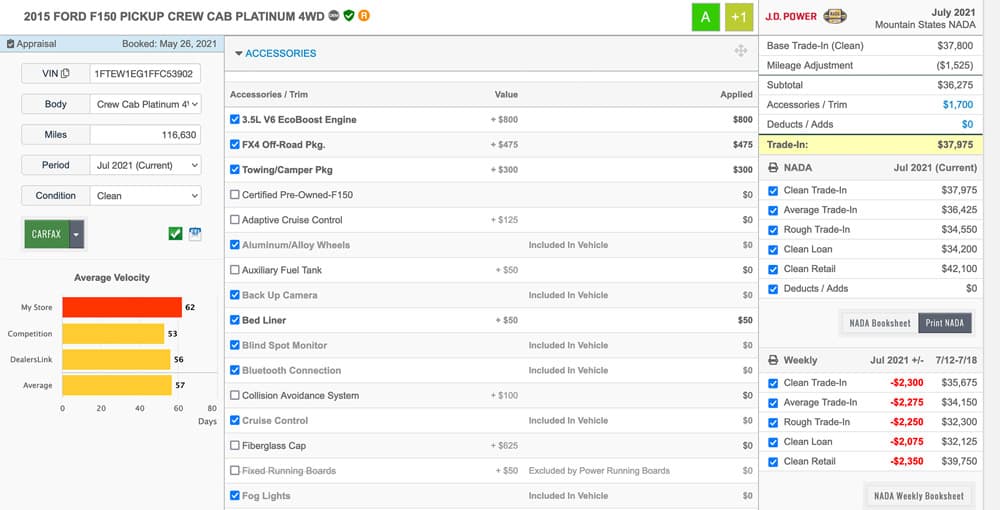Open the Period dropdown
This screenshot has width=1000, height=510.
tap(145, 165)
